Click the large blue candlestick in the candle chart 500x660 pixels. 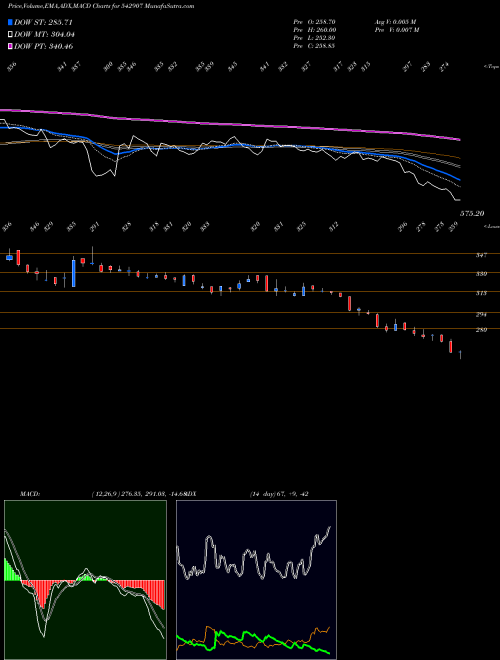coord(74,272)
